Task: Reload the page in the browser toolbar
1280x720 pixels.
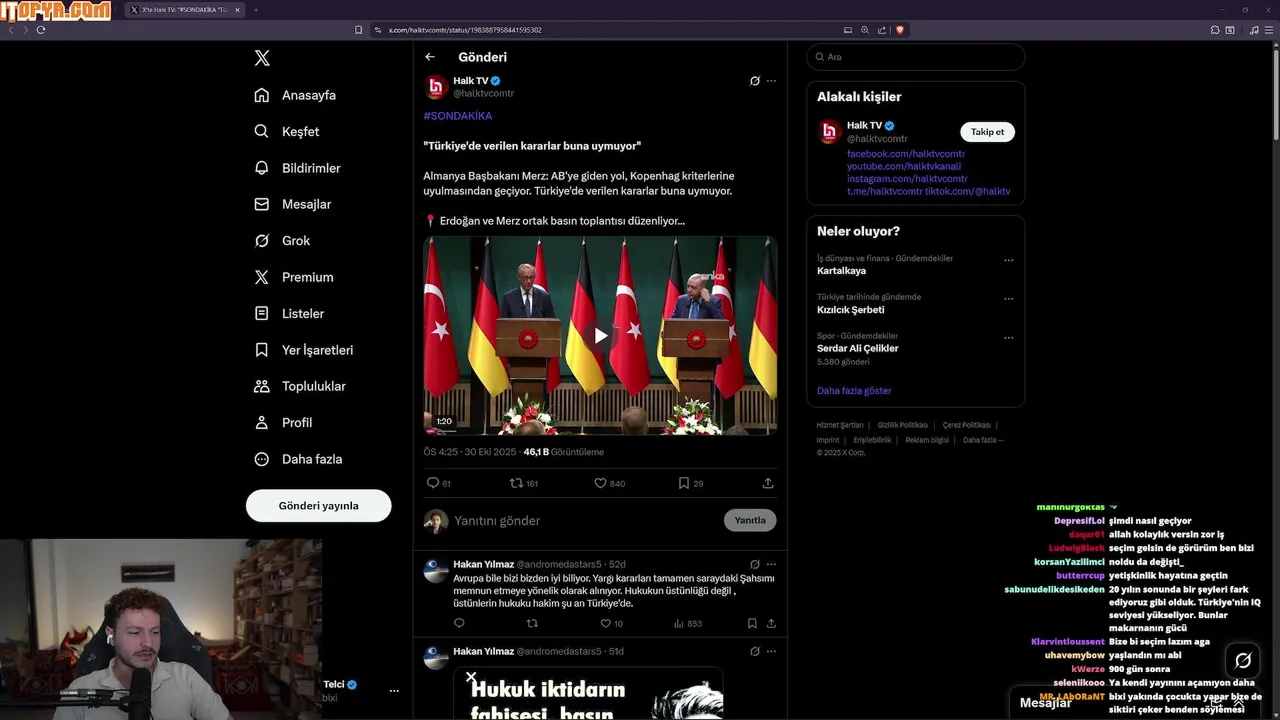Action: (41, 30)
